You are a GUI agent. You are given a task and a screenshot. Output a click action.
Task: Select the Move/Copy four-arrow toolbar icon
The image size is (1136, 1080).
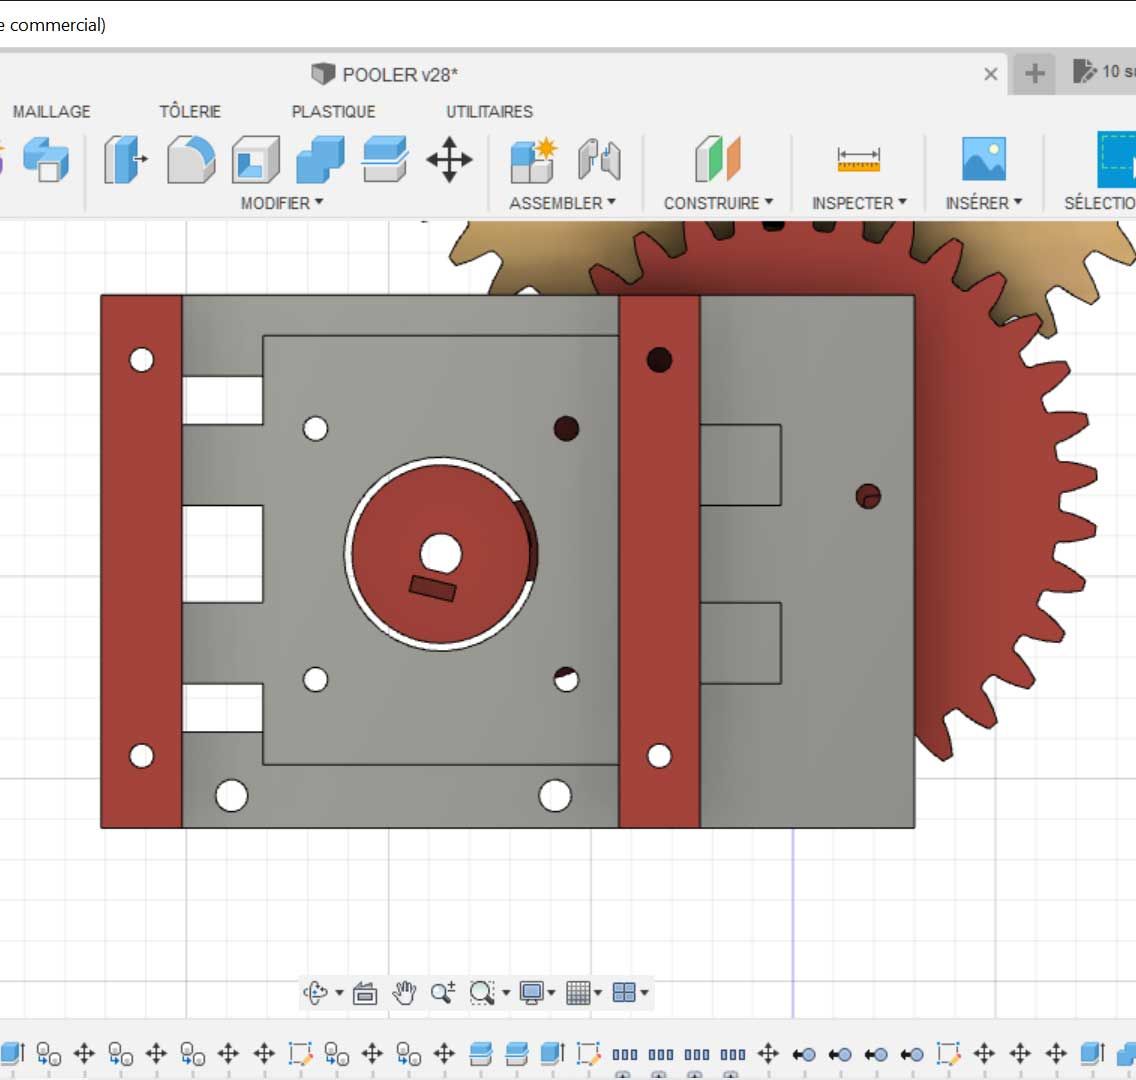(449, 160)
